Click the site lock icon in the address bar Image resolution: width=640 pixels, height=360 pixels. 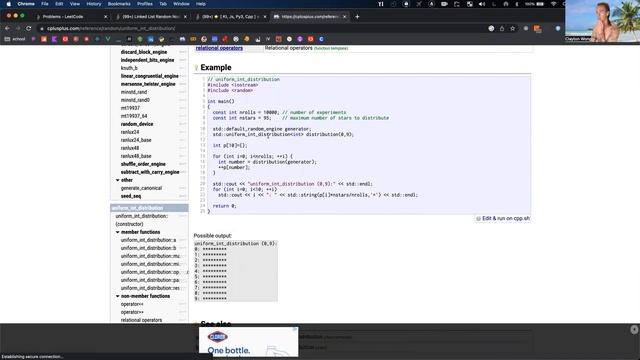[x=42, y=29]
